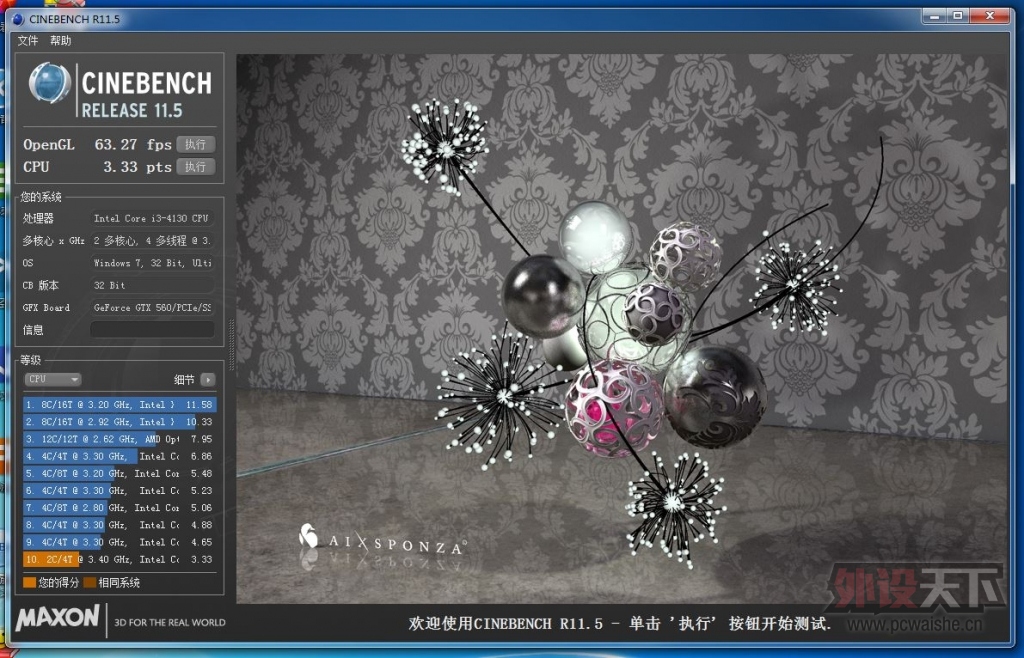The image size is (1024, 658).
Task: Select ranking row 1 scoring 11.58
Action: [x=120, y=405]
